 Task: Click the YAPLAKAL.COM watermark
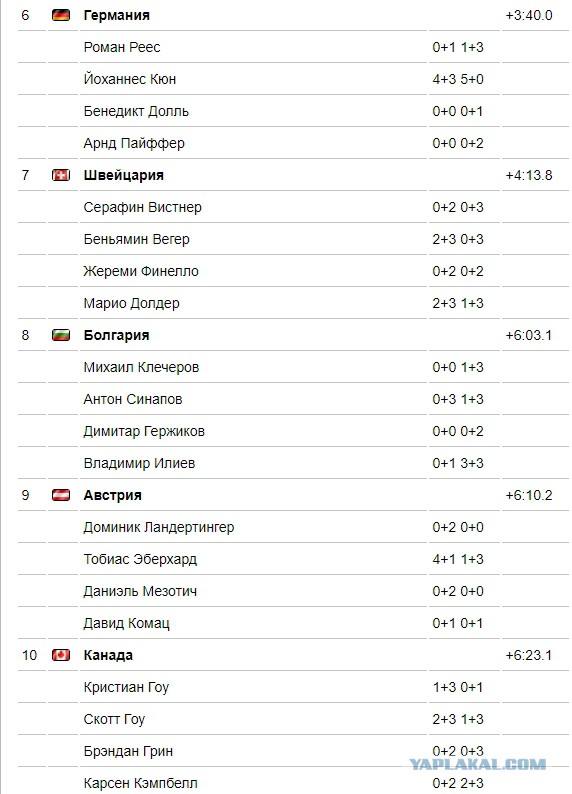478,764
